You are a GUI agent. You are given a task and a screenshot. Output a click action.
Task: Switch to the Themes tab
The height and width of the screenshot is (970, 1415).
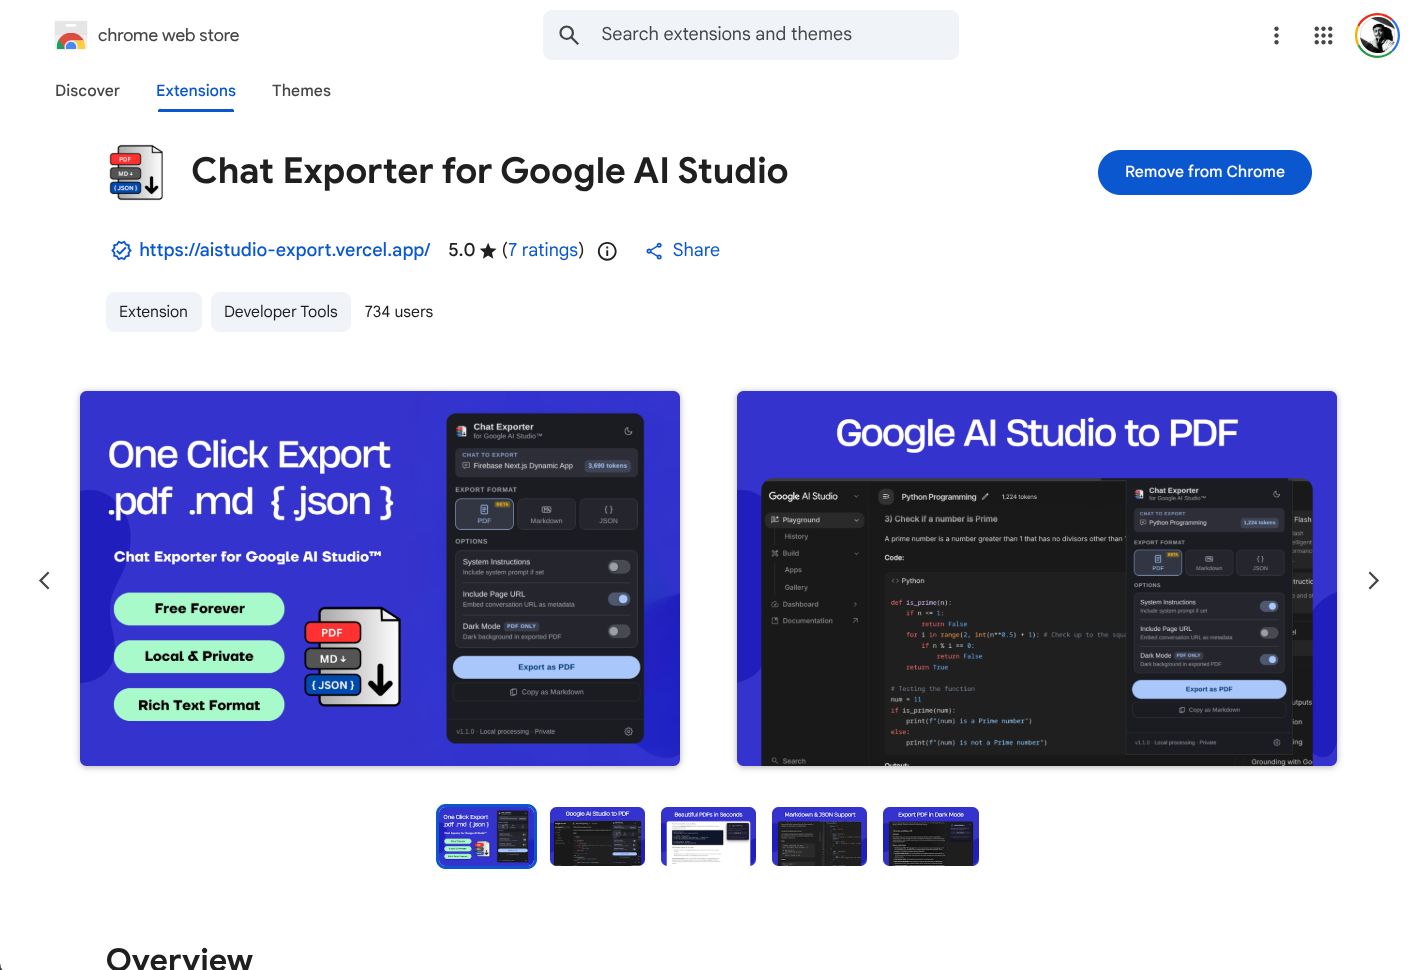pos(301,91)
